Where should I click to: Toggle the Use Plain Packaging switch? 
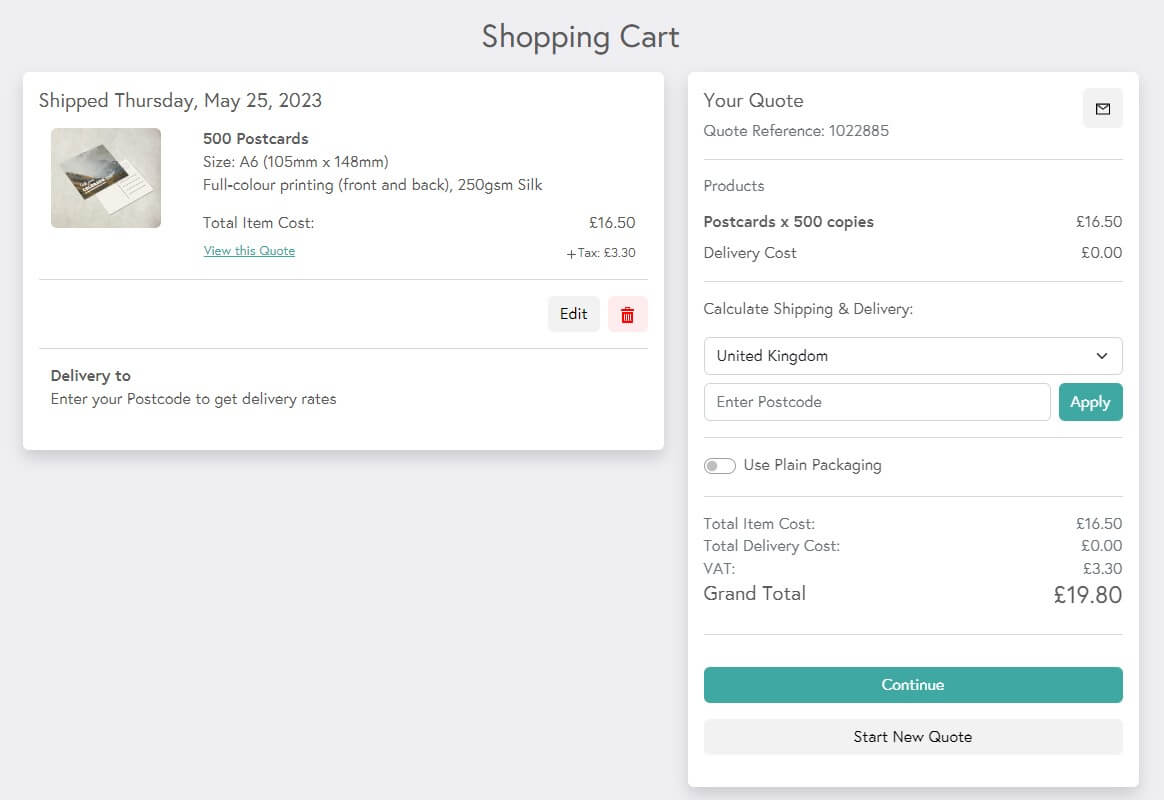(719, 465)
